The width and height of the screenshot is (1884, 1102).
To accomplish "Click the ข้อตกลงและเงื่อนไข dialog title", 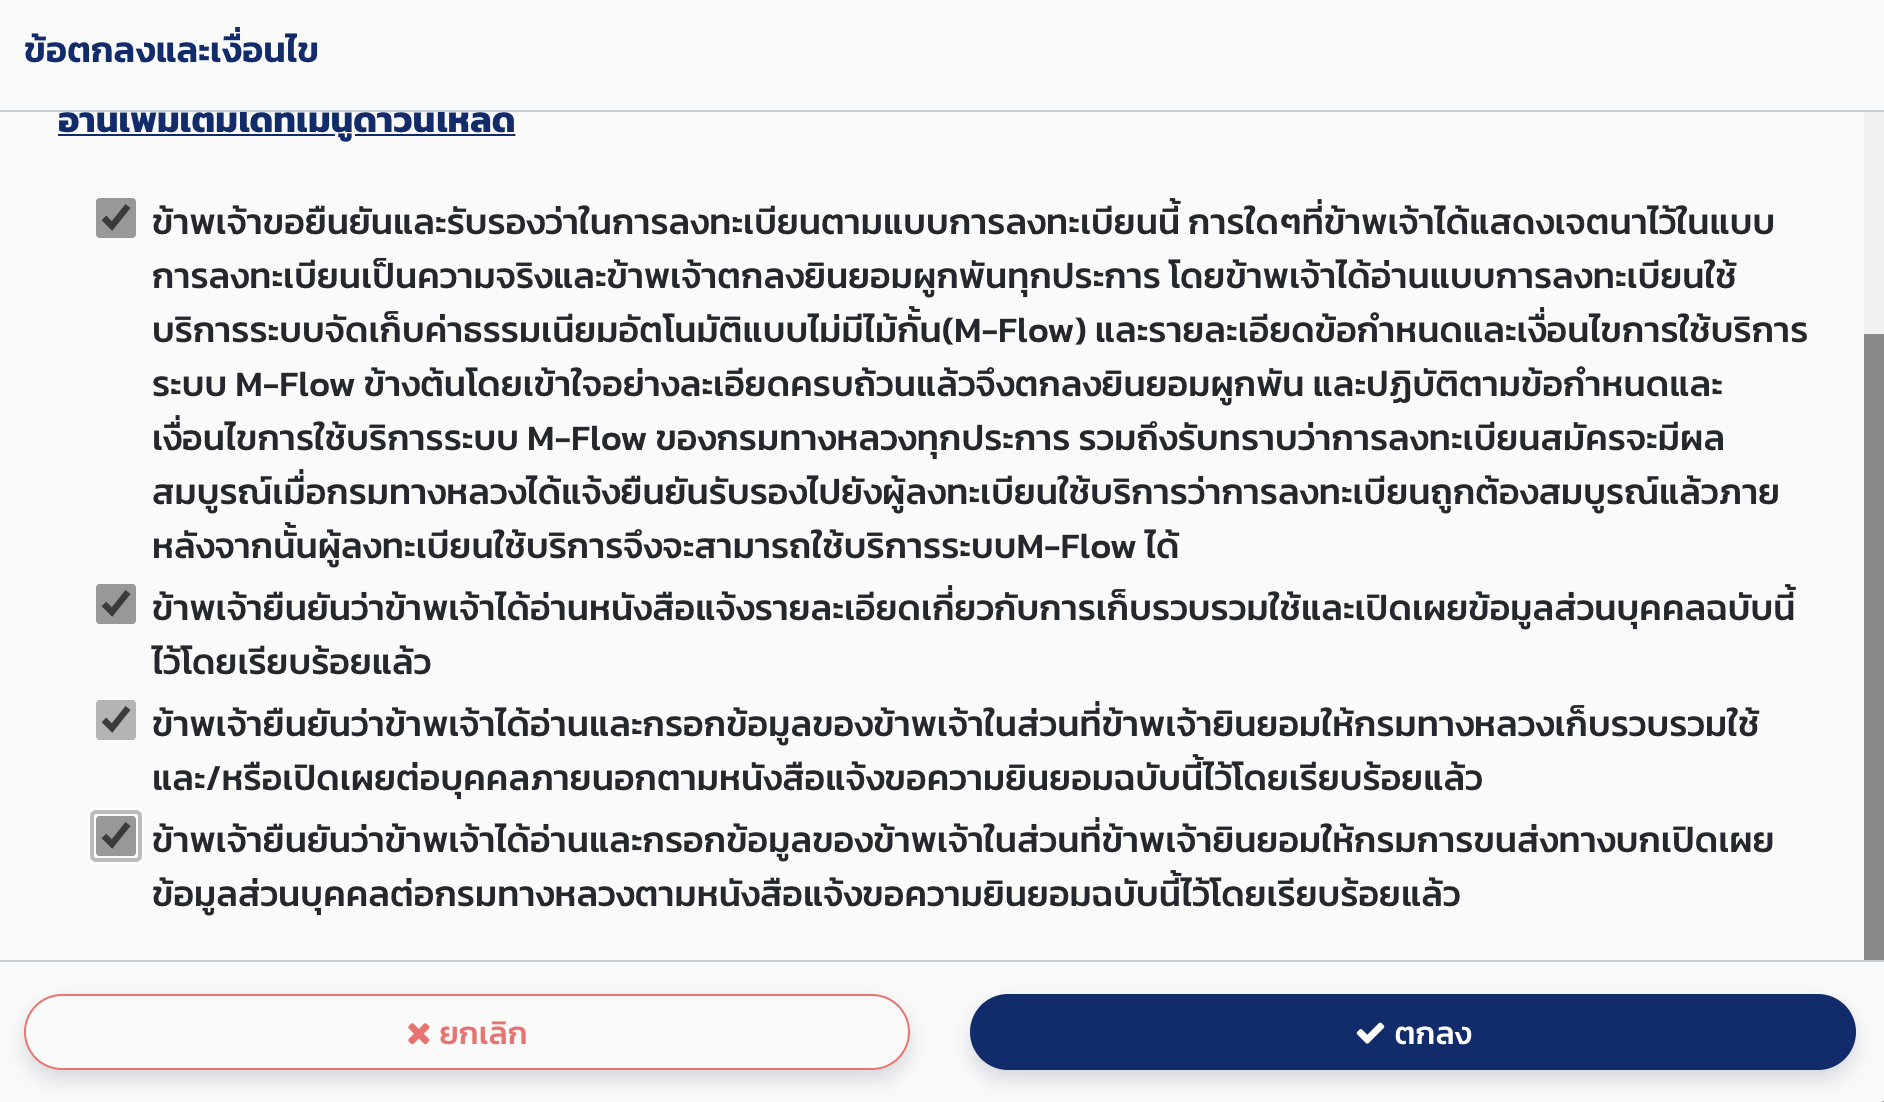I will pos(171,50).
